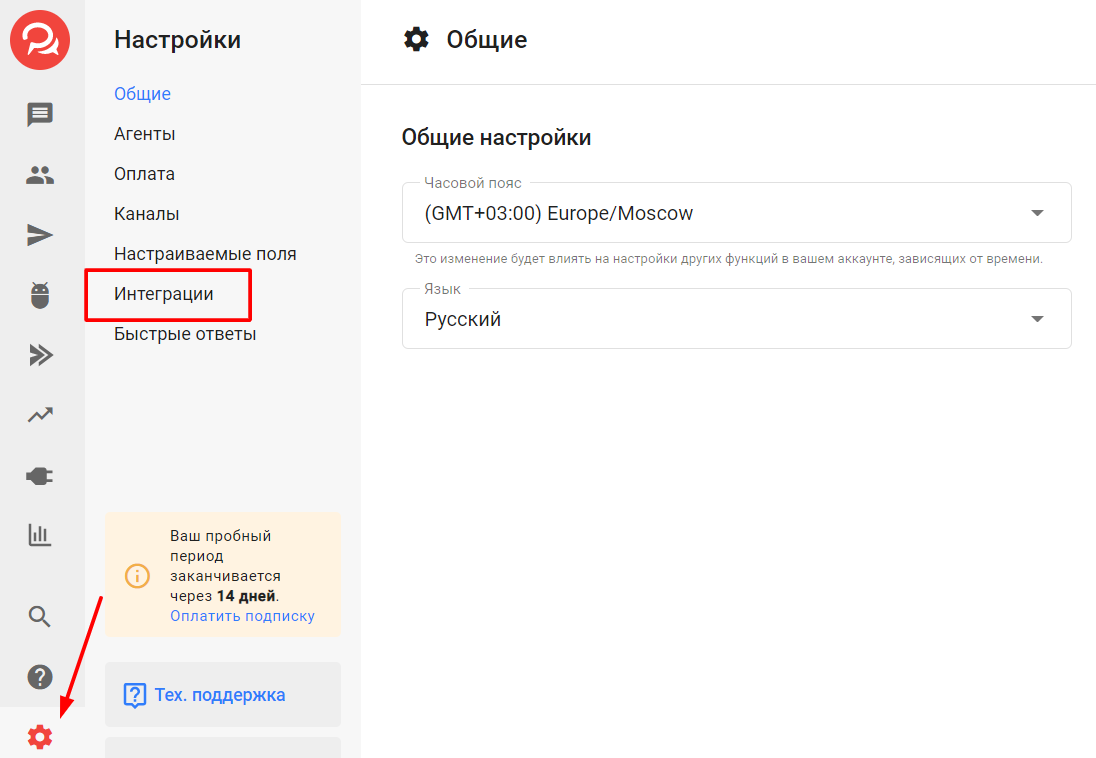
Task: Click the arrow on time zone field
Action: point(1037,213)
